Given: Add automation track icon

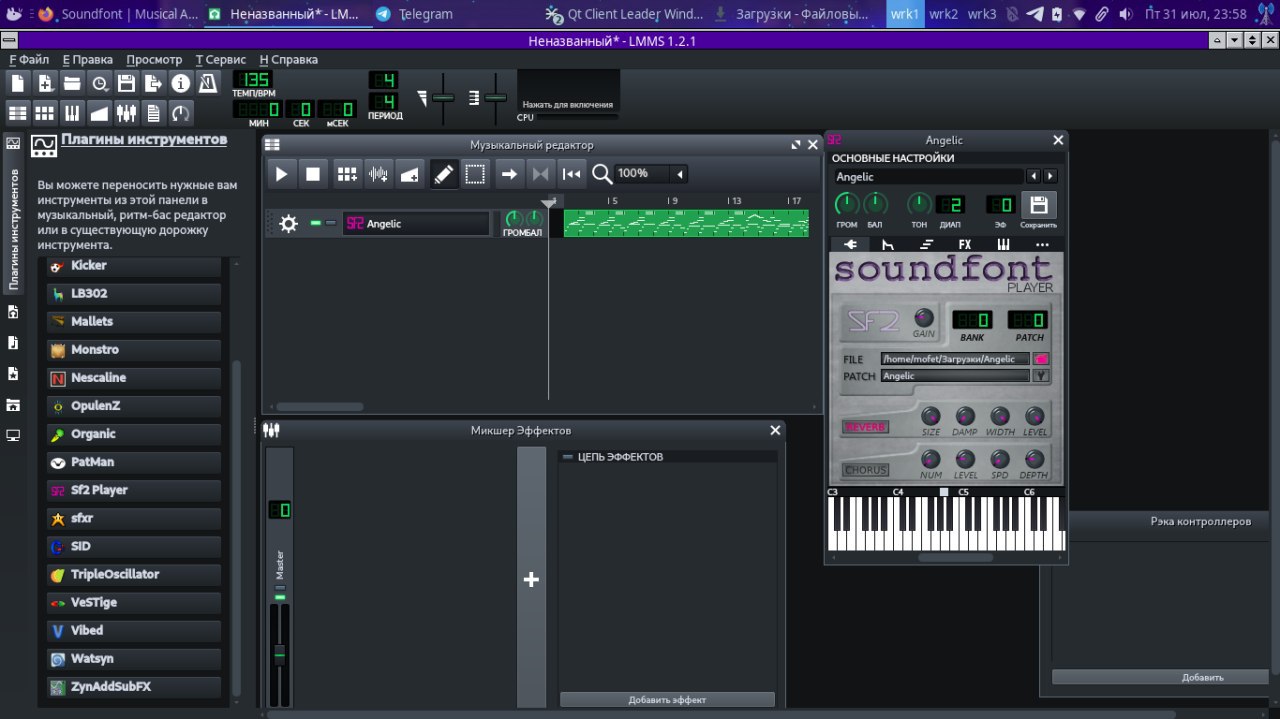Looking at the screenshot, I should click(410, 174).
